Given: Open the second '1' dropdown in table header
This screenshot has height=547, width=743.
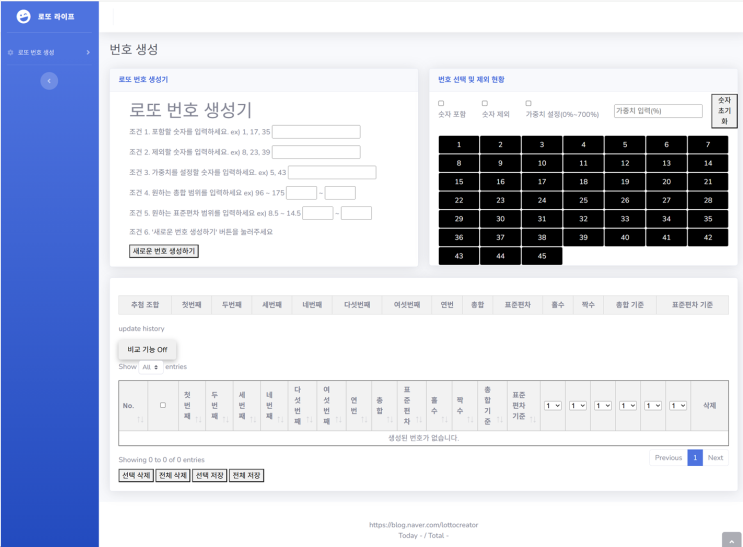Looking at the screenshot, I should [x=578, y=406].
